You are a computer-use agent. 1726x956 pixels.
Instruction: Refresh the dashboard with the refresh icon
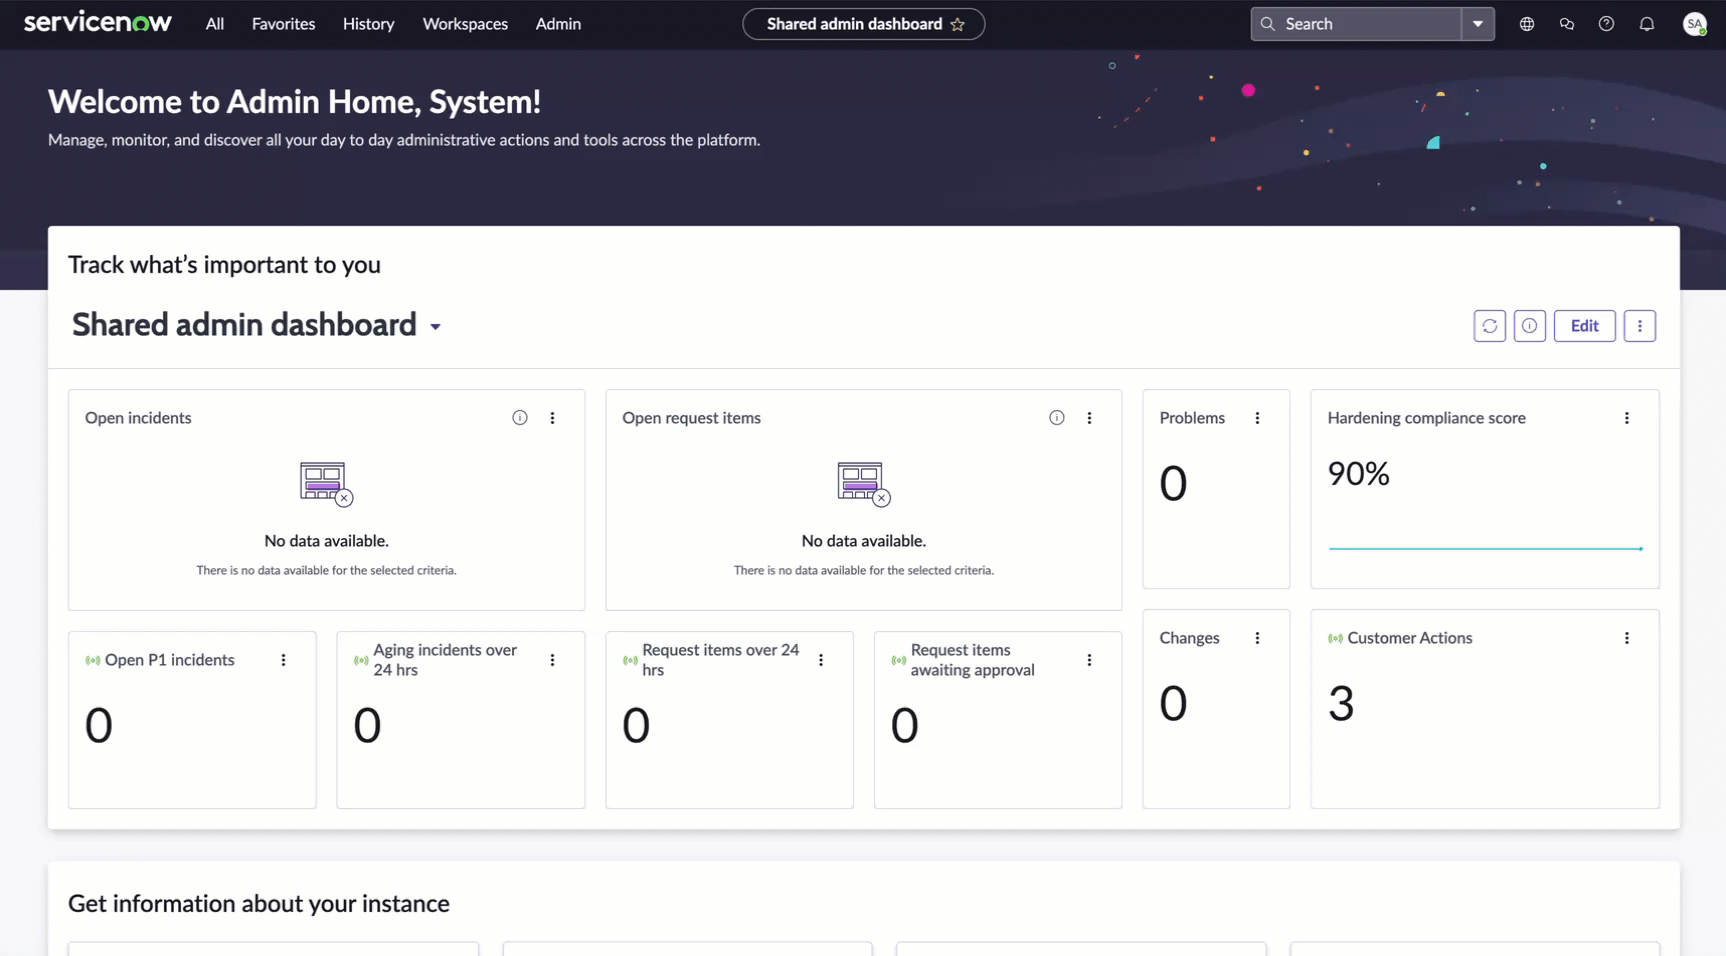click(1490, 326)
